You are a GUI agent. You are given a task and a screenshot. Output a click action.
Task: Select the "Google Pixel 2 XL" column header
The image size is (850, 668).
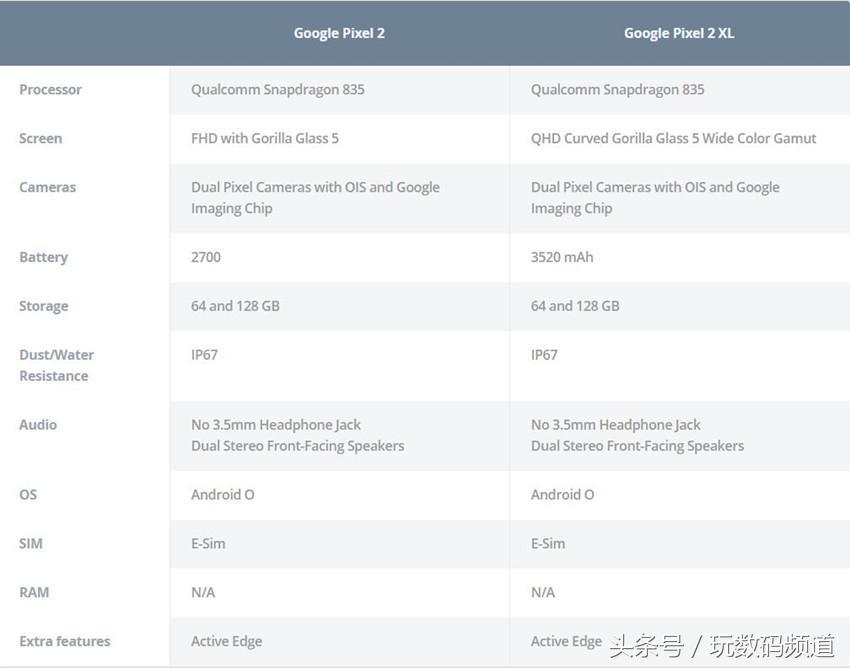679,33
